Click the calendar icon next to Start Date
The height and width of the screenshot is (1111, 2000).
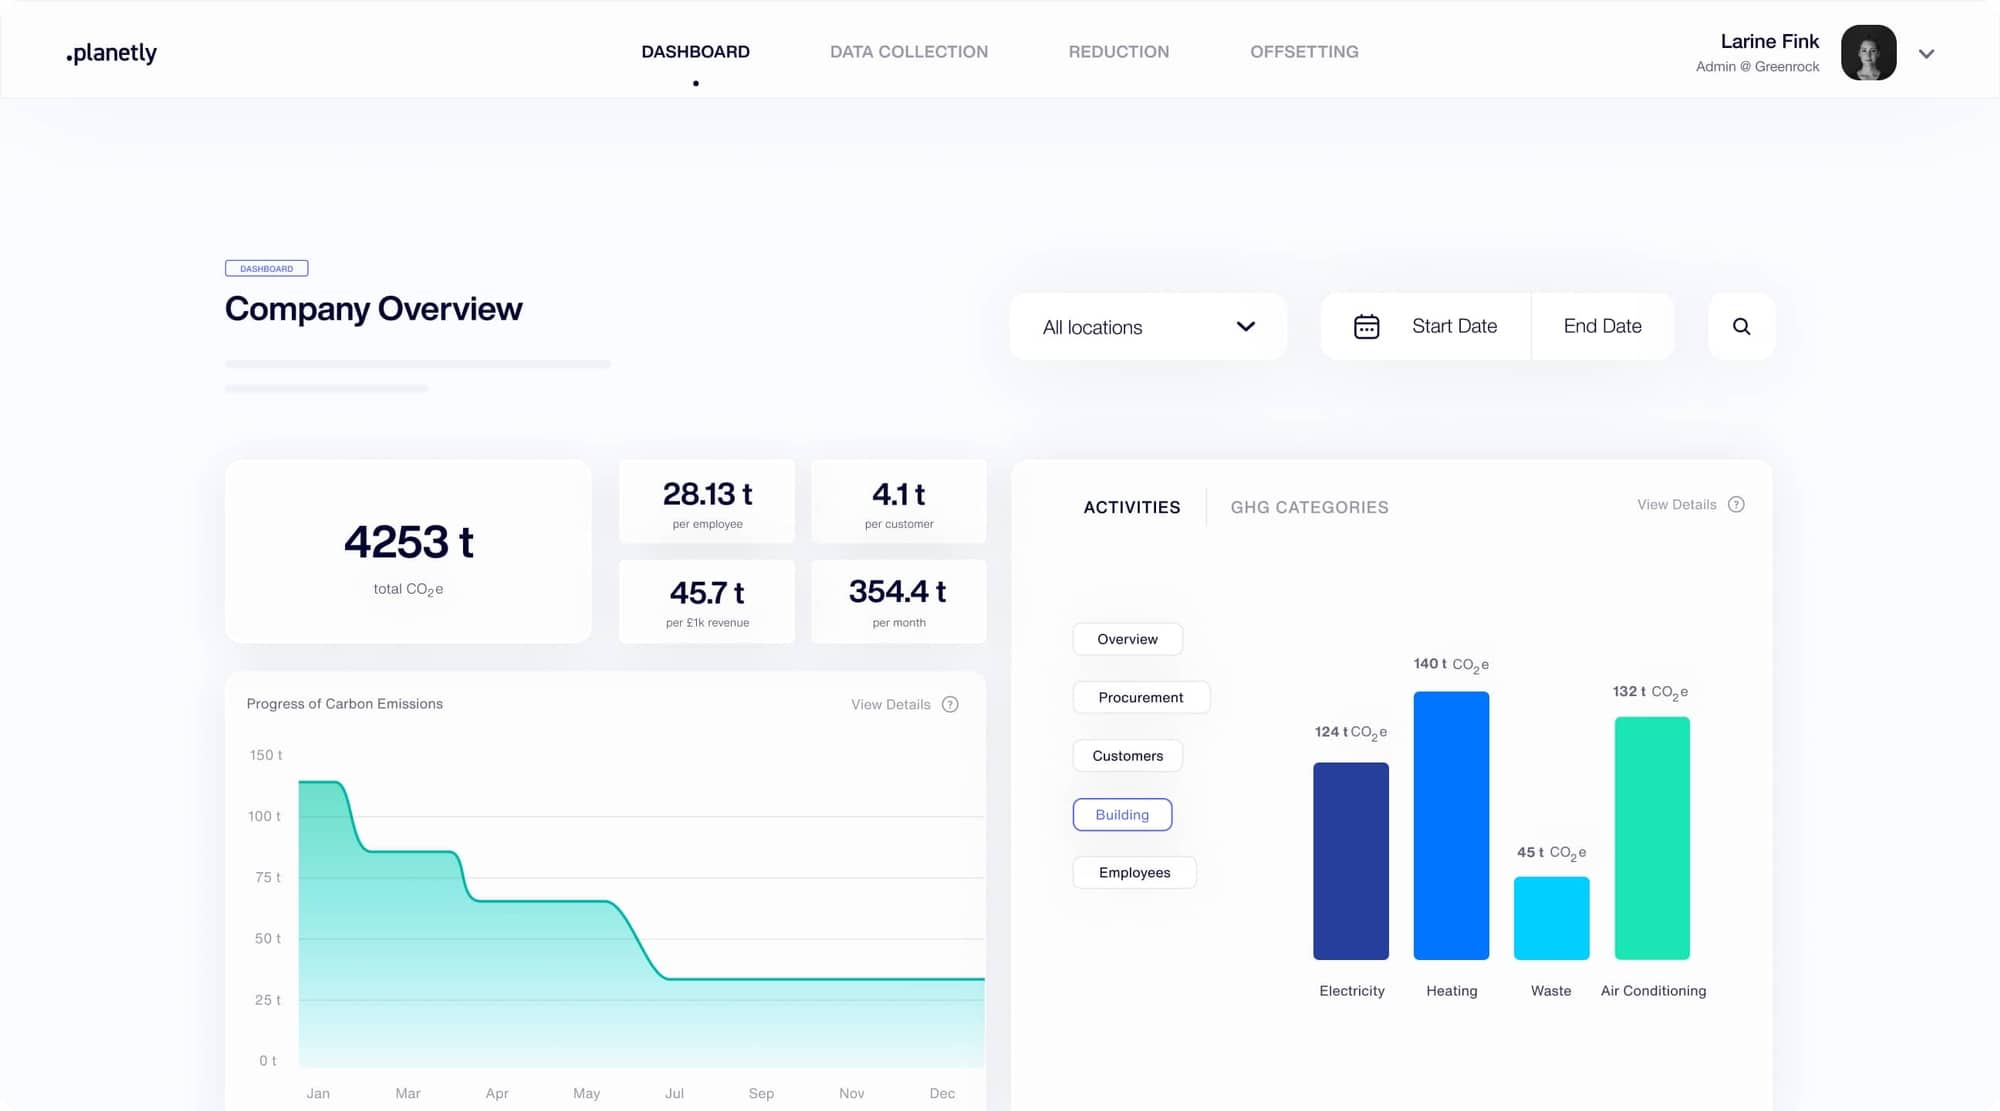click(x=1368, y=326)
